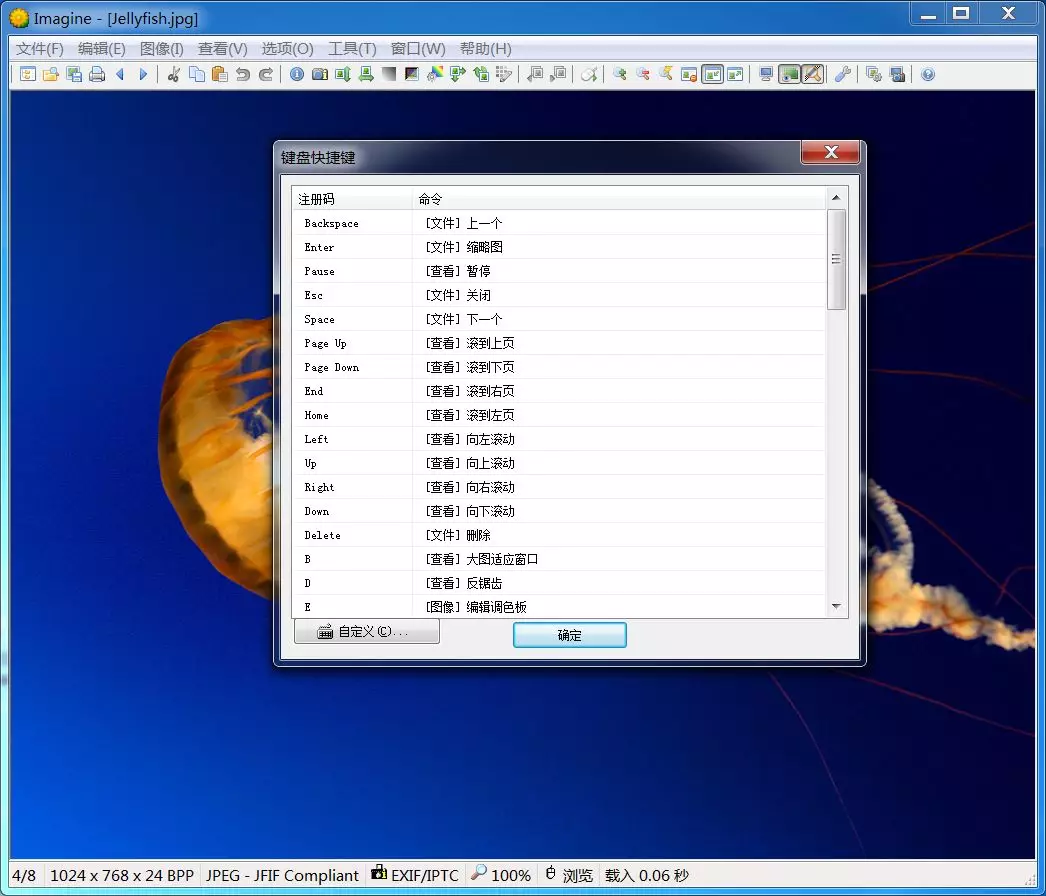Open color adjustment via the rainbow icon
The image size is (1046, 896).
pyautogui.click(x=435, y=74)
